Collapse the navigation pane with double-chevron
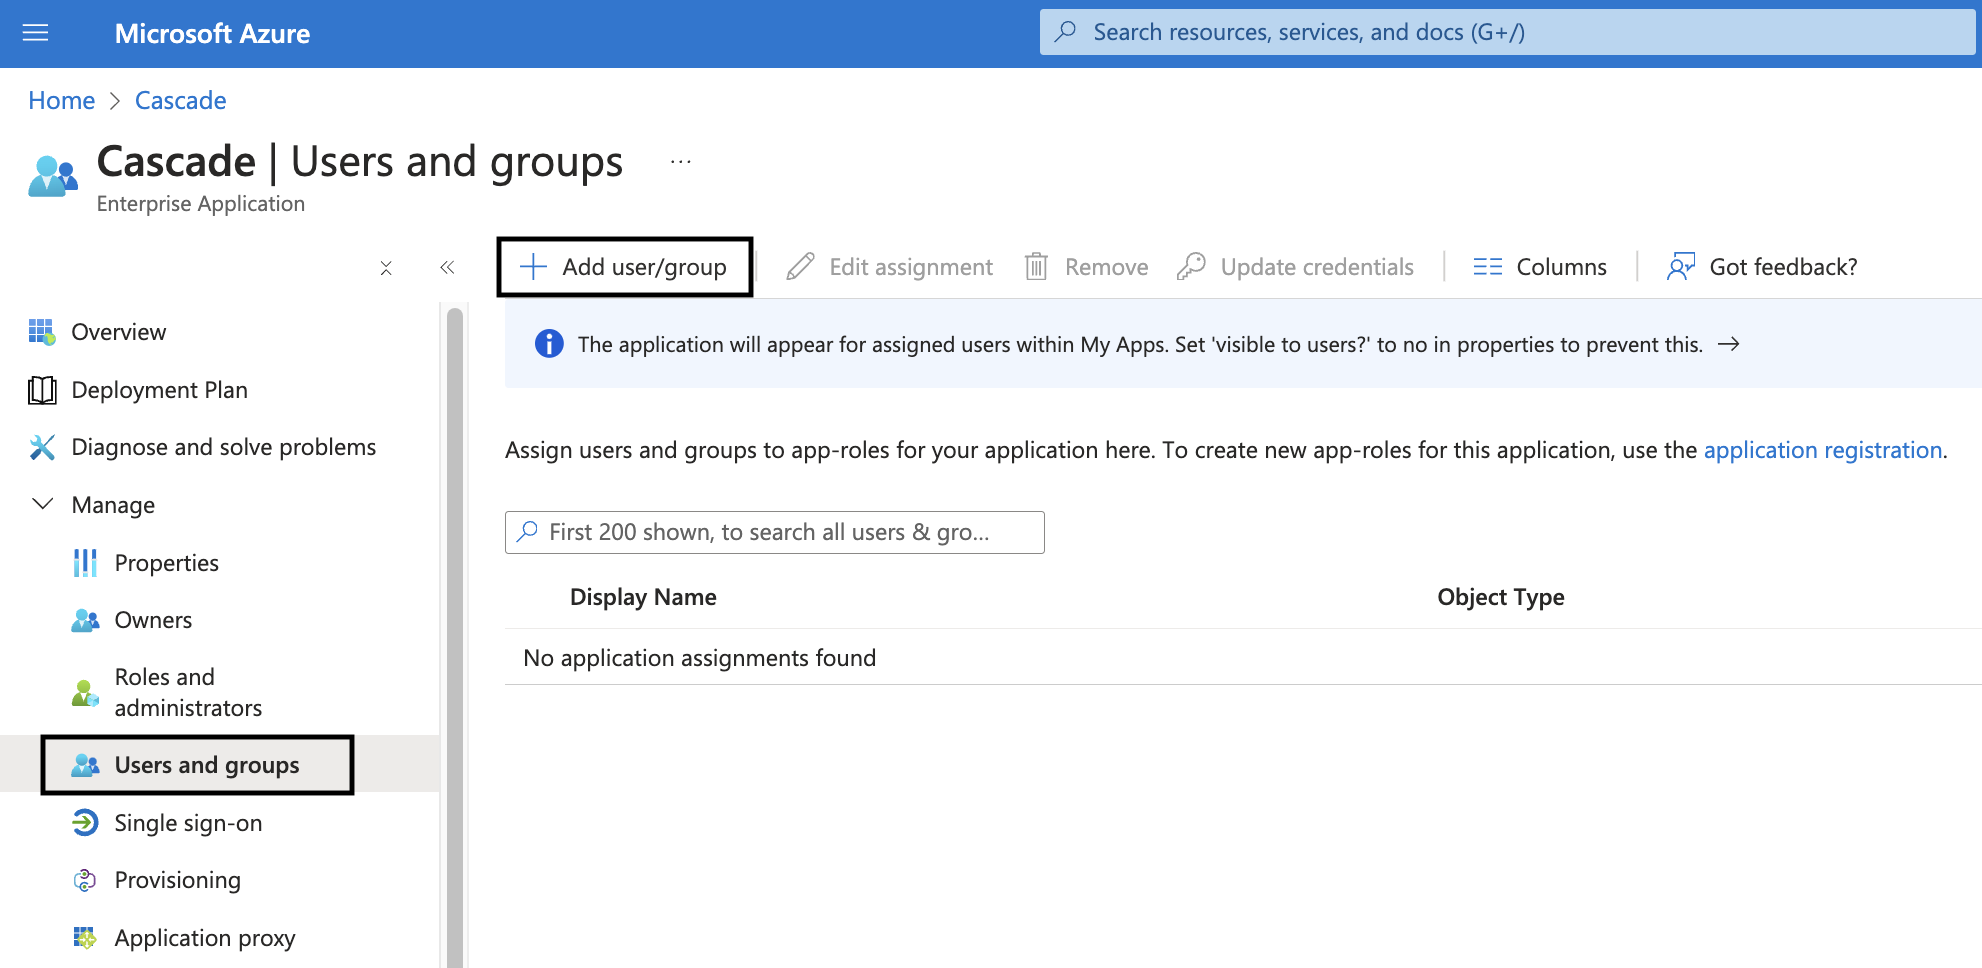 point(447,267)
